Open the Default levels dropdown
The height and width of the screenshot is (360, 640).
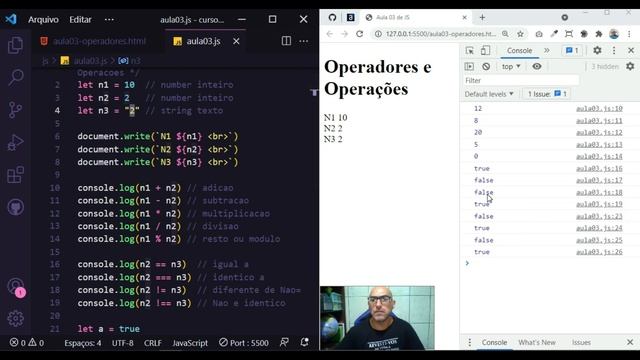tap(489, 94)
